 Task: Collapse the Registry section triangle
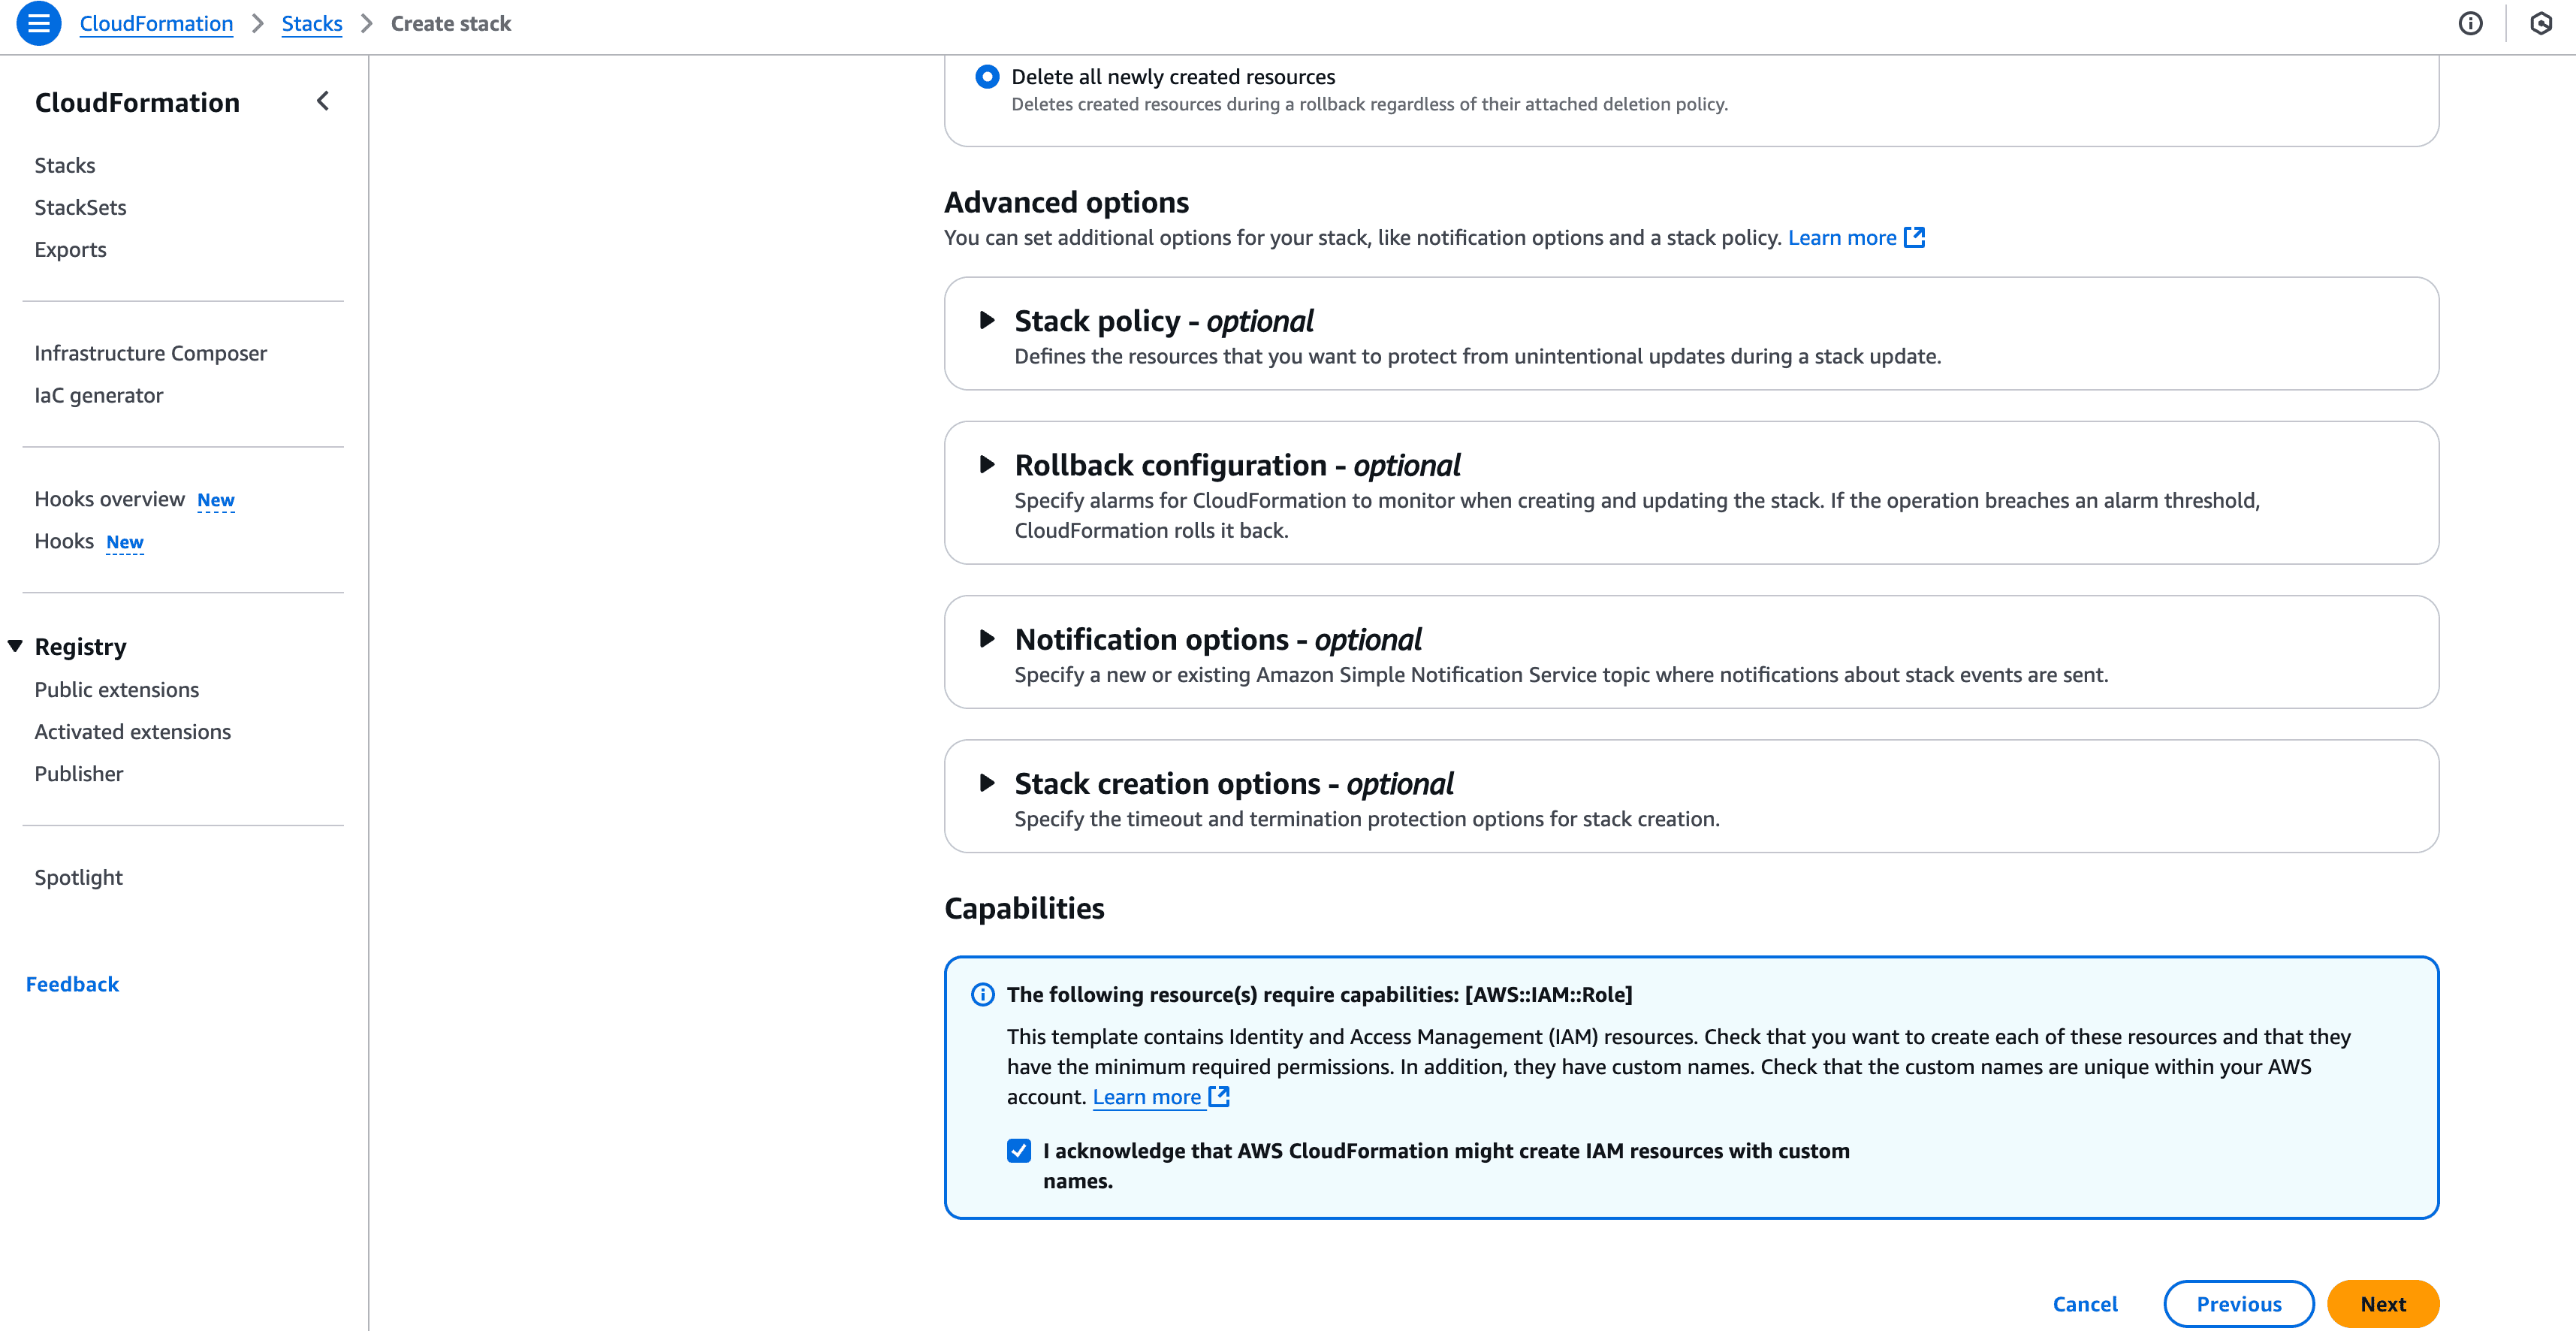[14, 646]
